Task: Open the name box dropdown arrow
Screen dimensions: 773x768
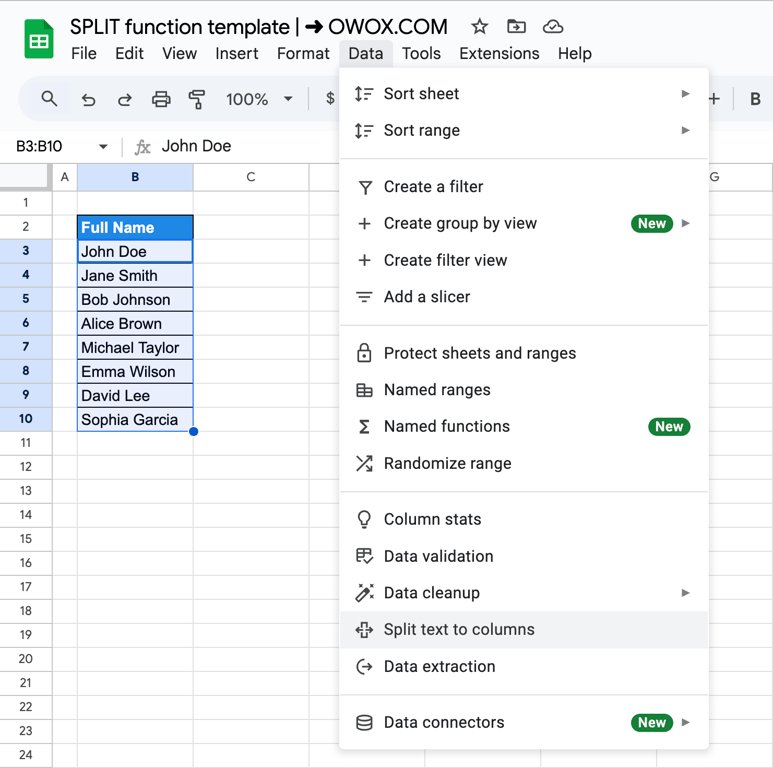Action: (103, 146)
